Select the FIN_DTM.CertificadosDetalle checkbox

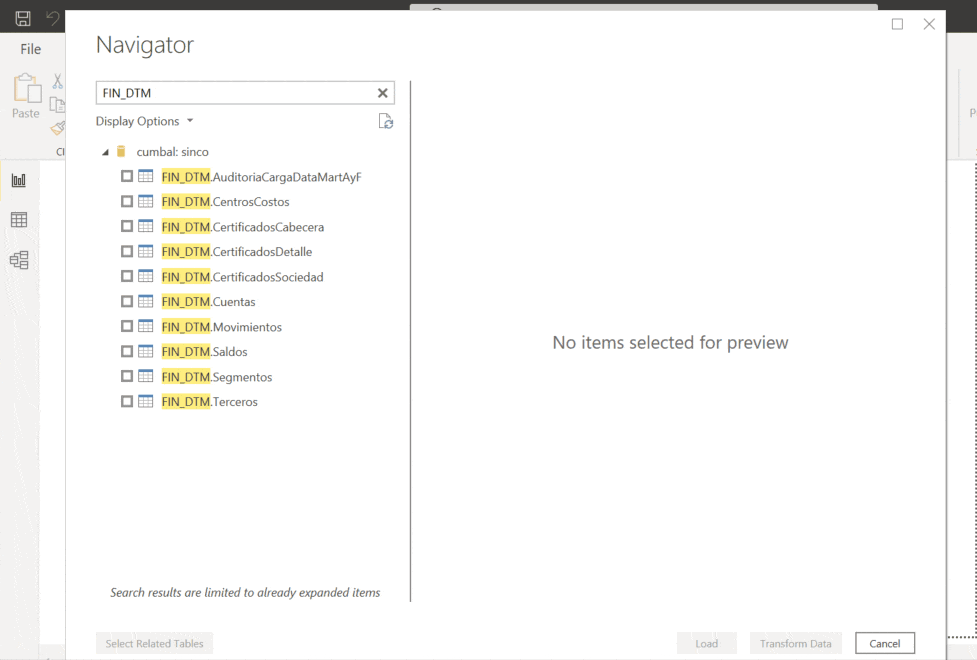(x=127, y=251)
